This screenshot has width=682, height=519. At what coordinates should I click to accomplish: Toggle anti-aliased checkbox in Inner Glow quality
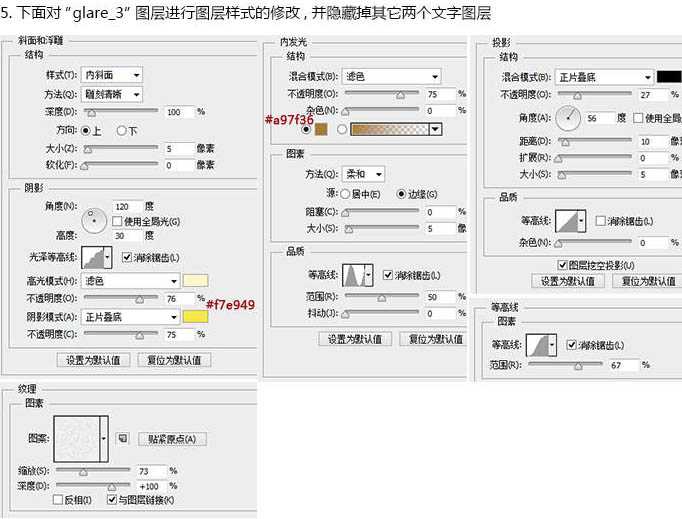(x=388, y=275)
